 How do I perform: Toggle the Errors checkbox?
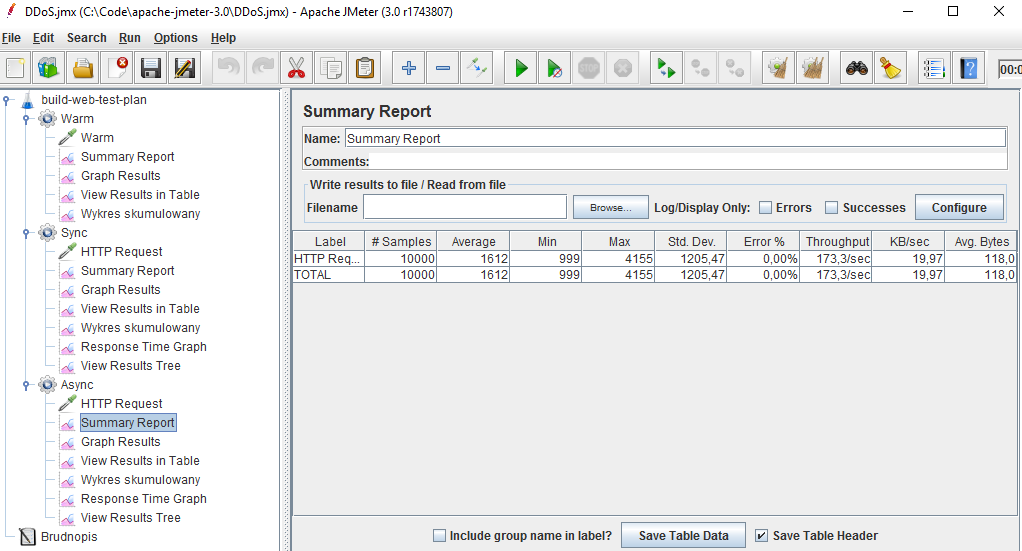click(766, 207)
